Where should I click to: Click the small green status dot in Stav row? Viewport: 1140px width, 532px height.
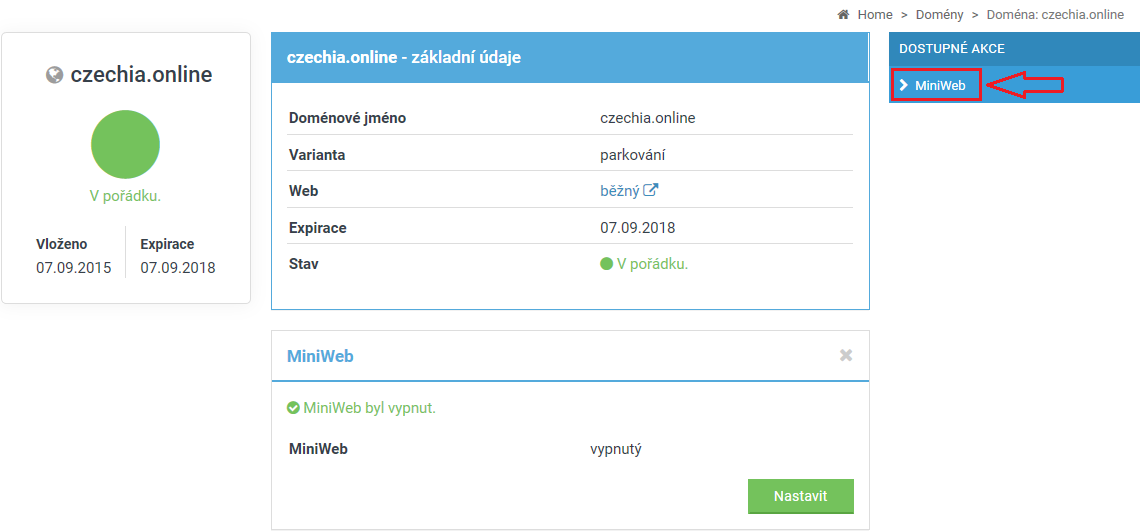606,265
